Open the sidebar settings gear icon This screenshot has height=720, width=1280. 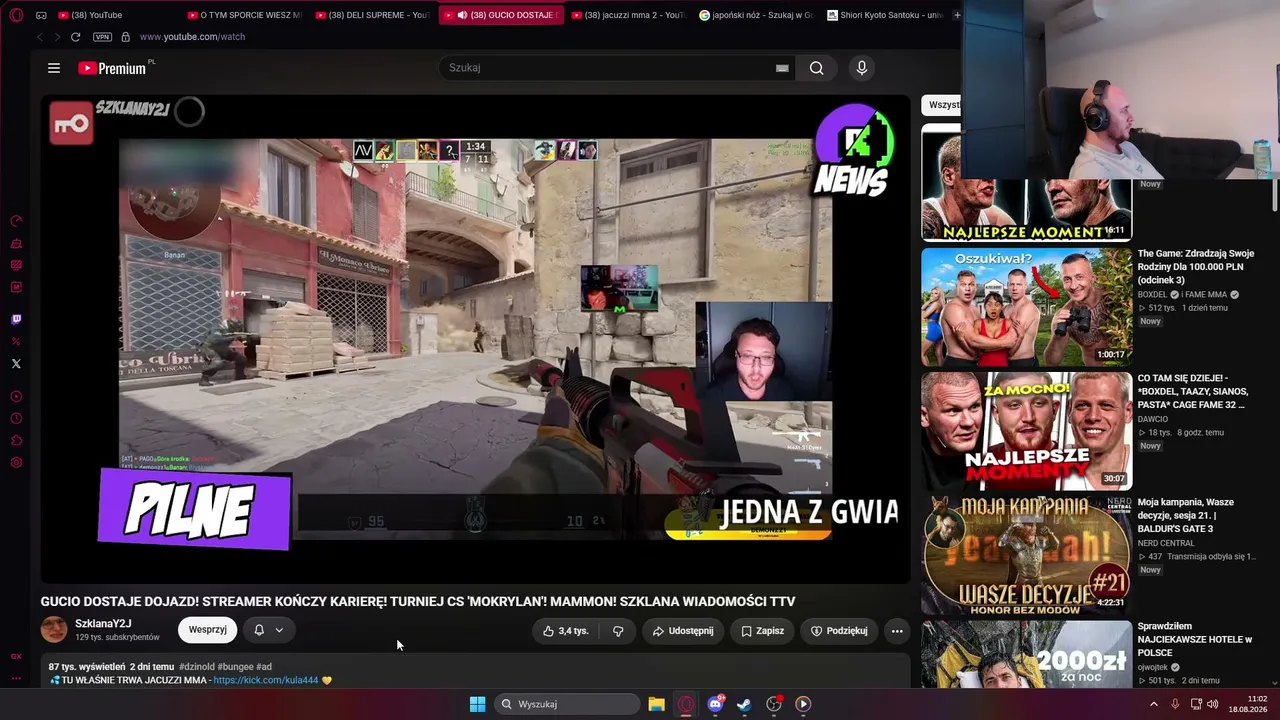pyautogui.click(x=16, y=463)
